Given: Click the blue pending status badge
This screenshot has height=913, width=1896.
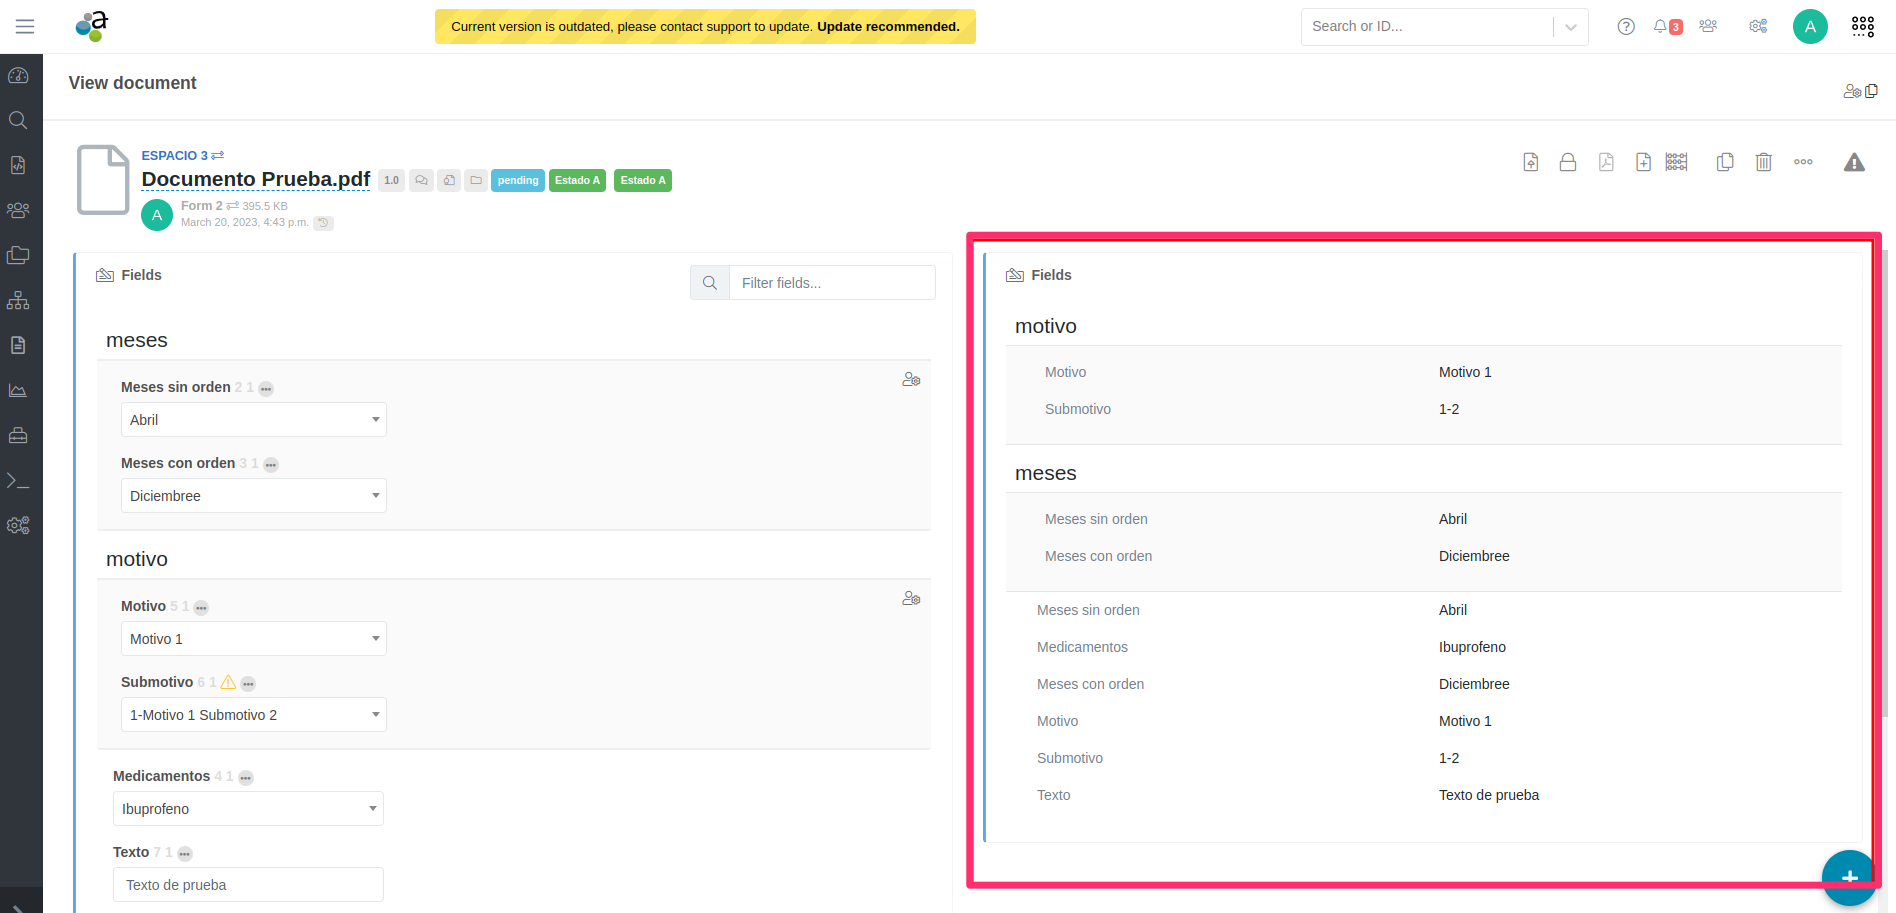Looking at the screenshot, I should click(x=517, y=181).
